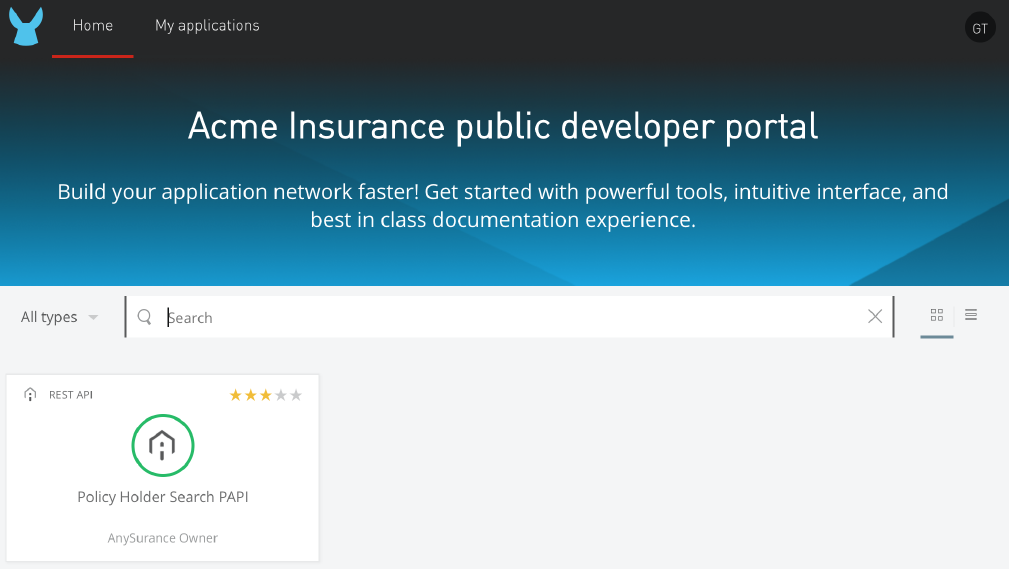
Task: Open the GT user avatar menu
Action: pyautogui.click(x=980, y=28)
